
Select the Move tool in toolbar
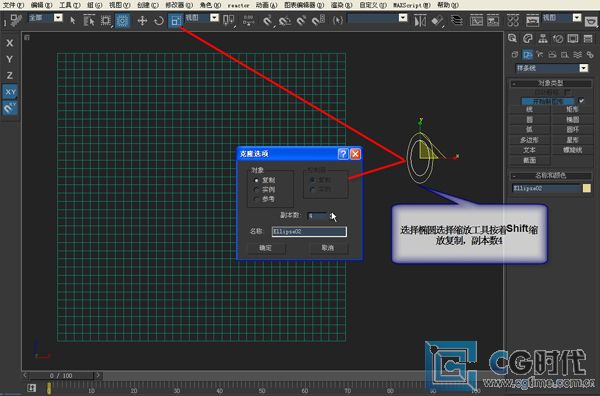[x=142, y=20]
